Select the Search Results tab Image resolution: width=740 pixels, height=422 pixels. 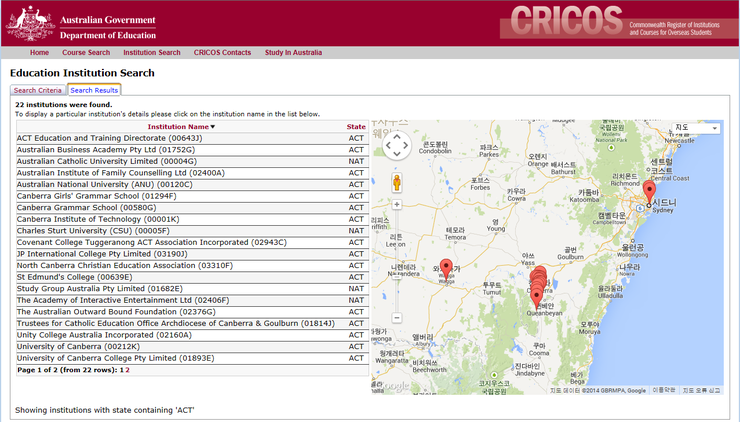point(94,90)
